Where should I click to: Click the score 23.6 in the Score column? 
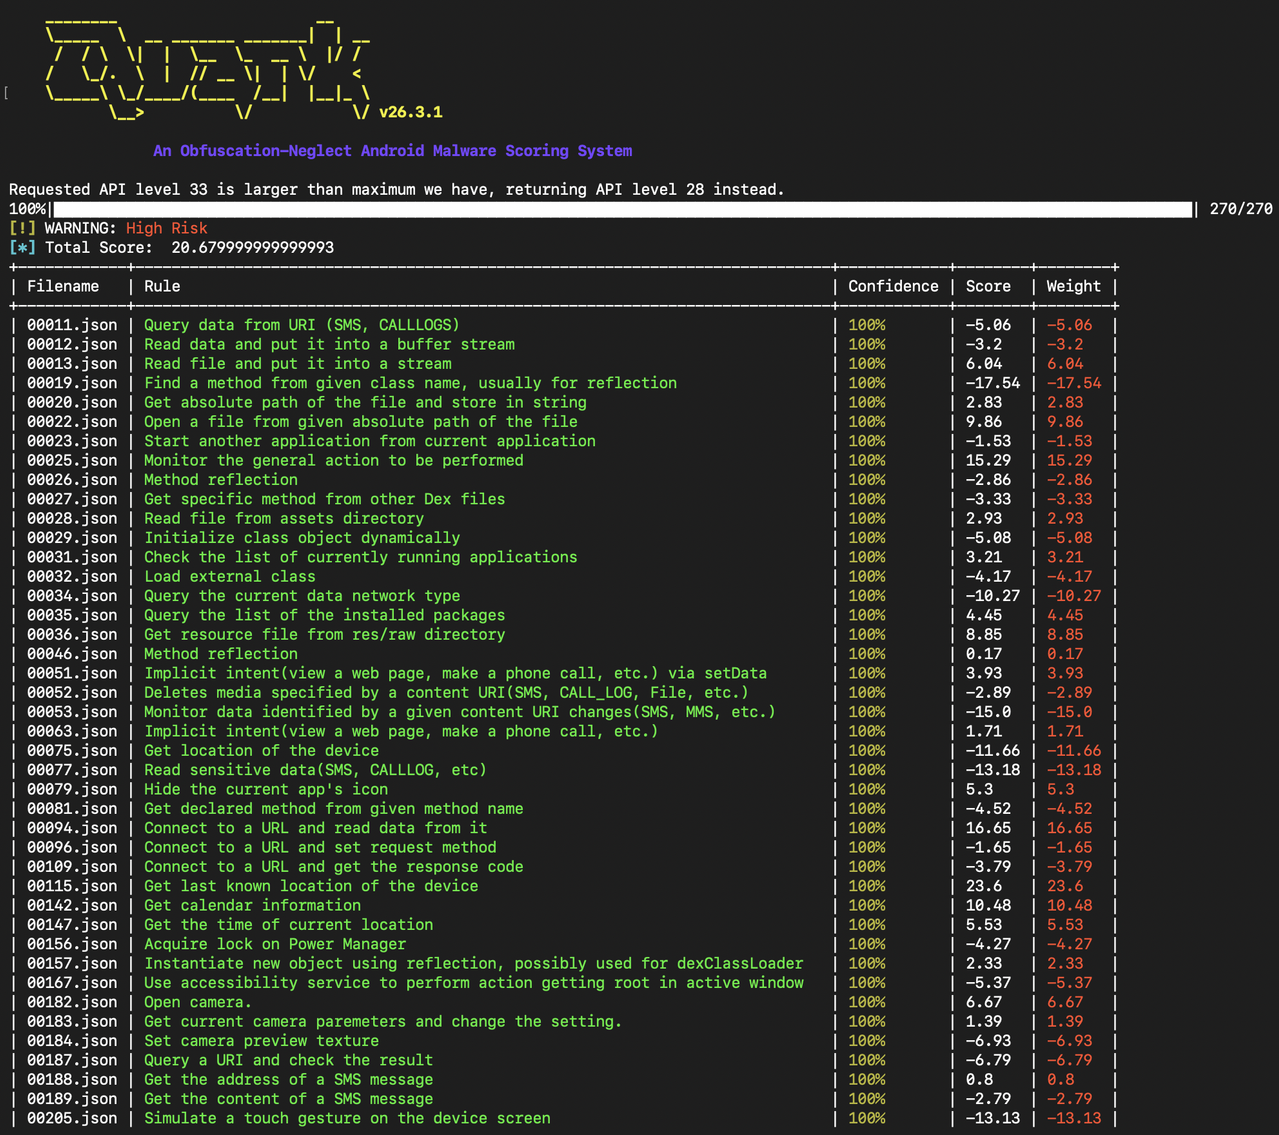(984, 886)
